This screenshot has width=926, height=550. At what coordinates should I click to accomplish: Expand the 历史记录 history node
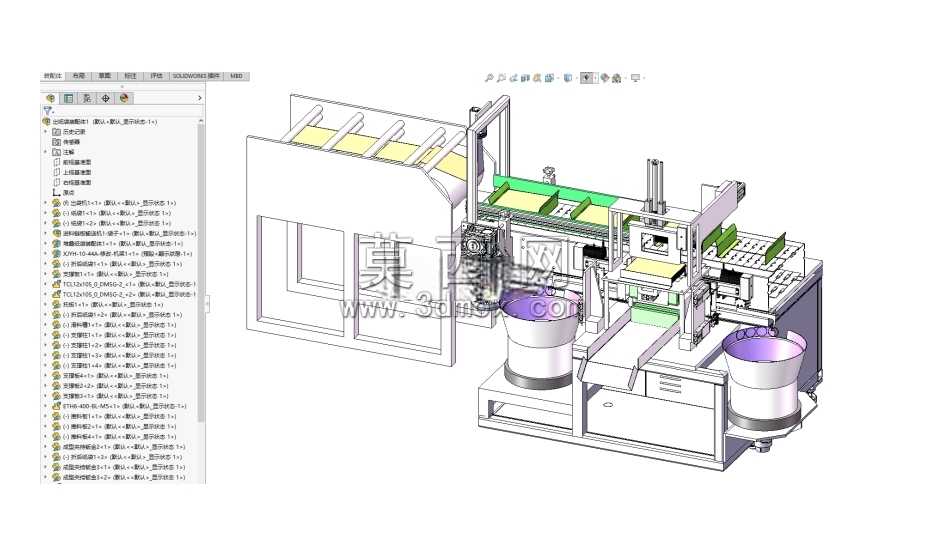[x=46, y=132]
